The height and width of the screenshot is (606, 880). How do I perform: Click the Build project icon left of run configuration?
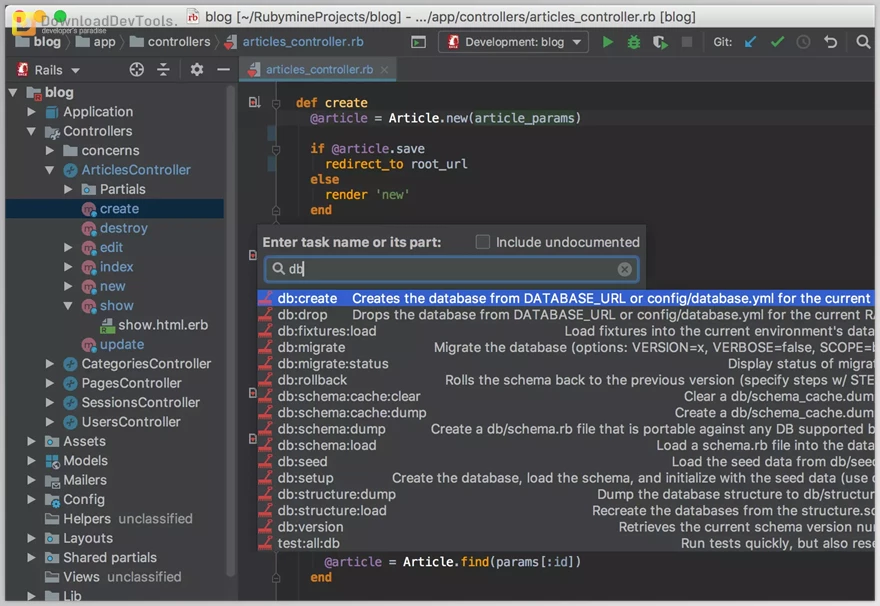point(419,42)
